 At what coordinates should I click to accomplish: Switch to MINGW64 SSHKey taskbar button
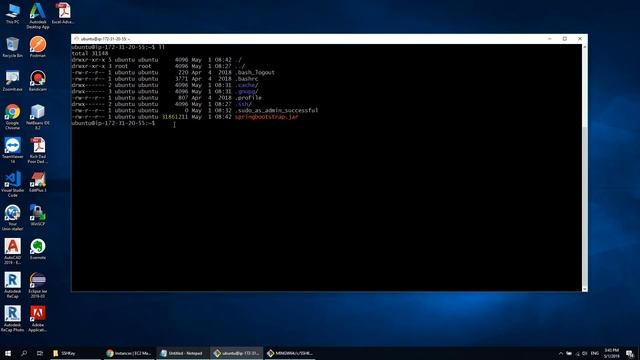290,353
